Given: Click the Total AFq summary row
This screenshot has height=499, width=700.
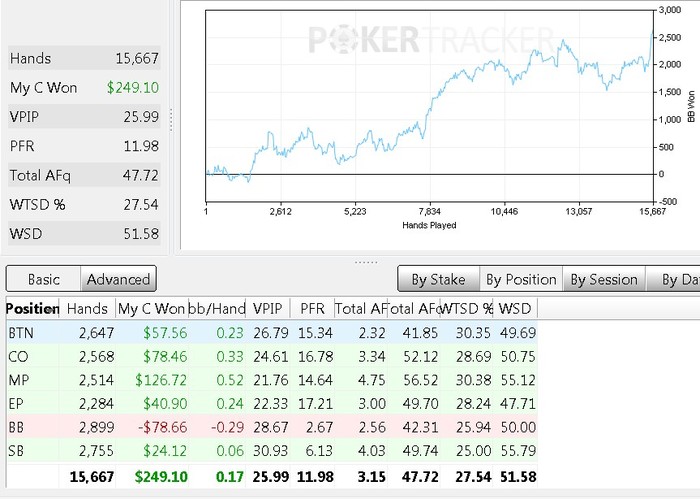Looking at the screenshot, I should (x=84, y=175).
